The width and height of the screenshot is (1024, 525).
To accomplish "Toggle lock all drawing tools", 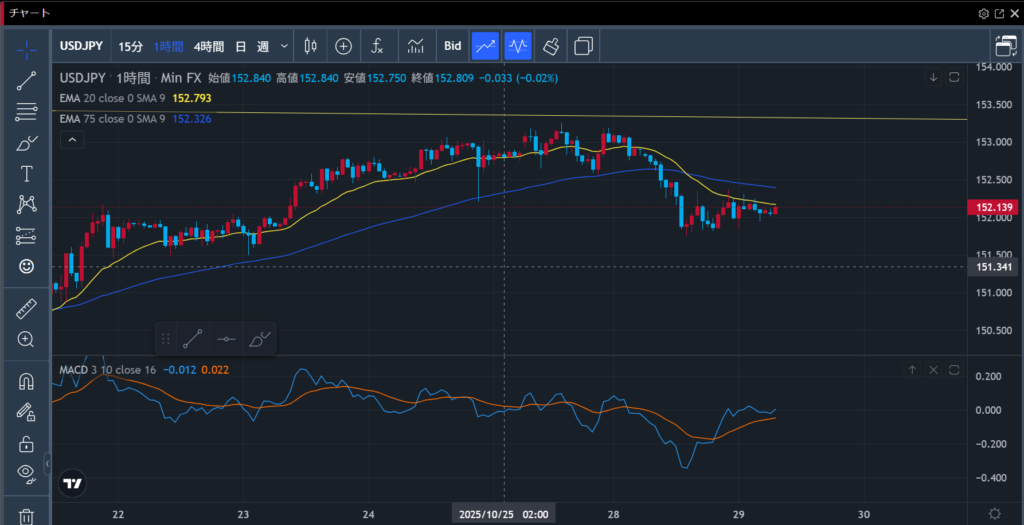I will (x=26, y=443).
